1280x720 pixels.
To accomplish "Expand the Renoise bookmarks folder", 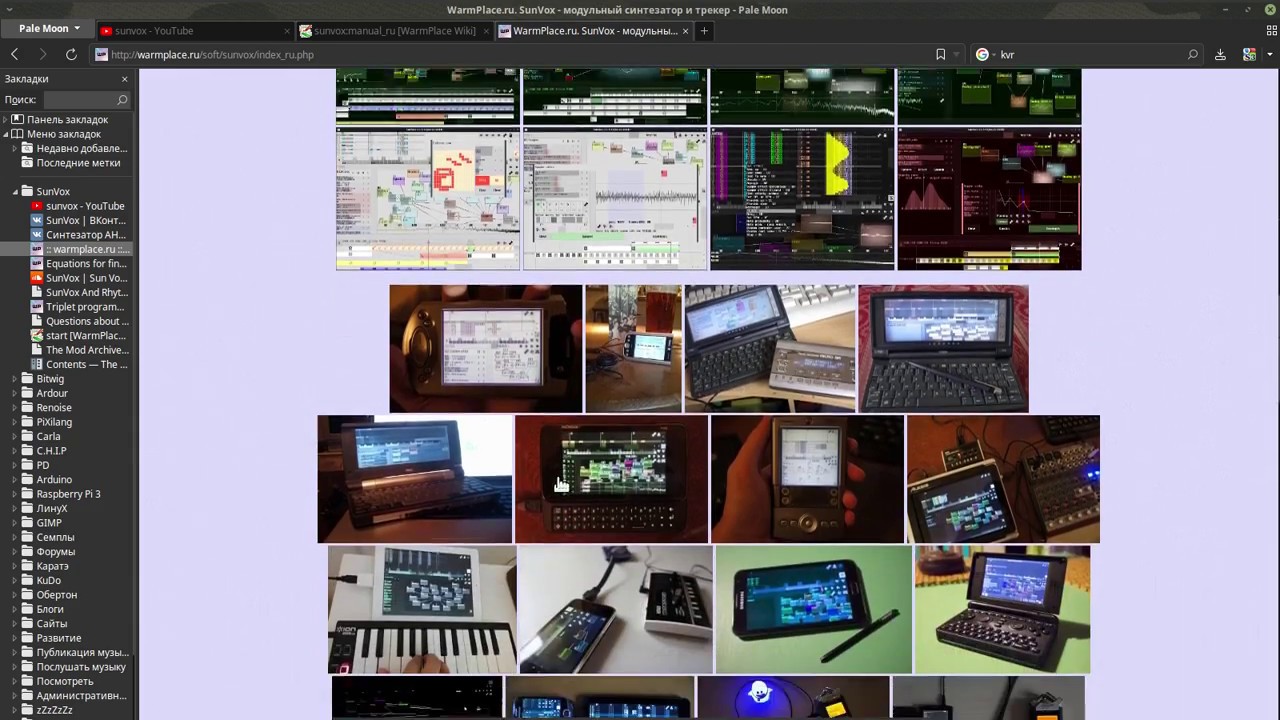I will coord(16,408).
